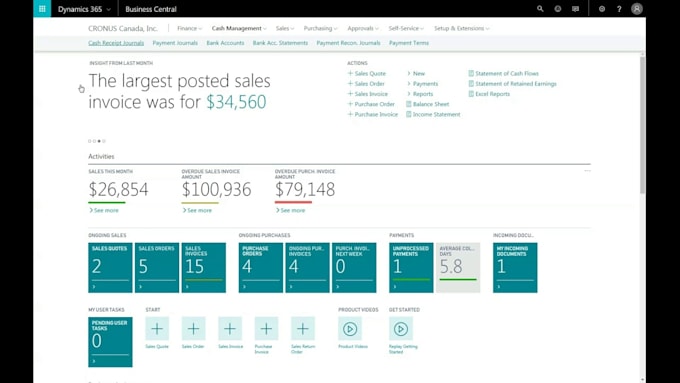Open Excel Reports action

click(489, 94)
